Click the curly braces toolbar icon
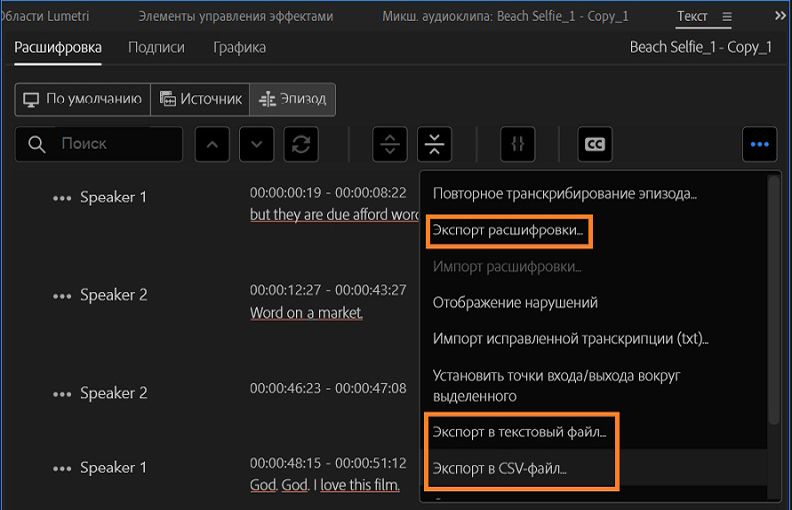Screen dimensions: 792x510 pos(517,144)
